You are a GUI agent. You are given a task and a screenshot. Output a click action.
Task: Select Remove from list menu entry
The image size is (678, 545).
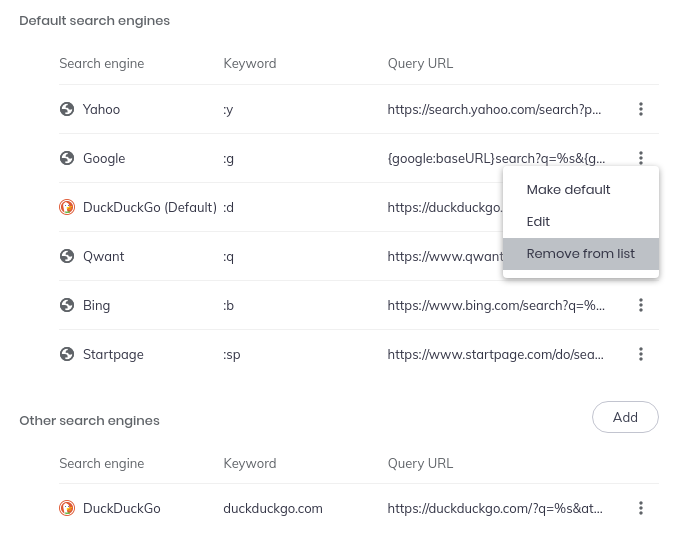tap(580, 253)
